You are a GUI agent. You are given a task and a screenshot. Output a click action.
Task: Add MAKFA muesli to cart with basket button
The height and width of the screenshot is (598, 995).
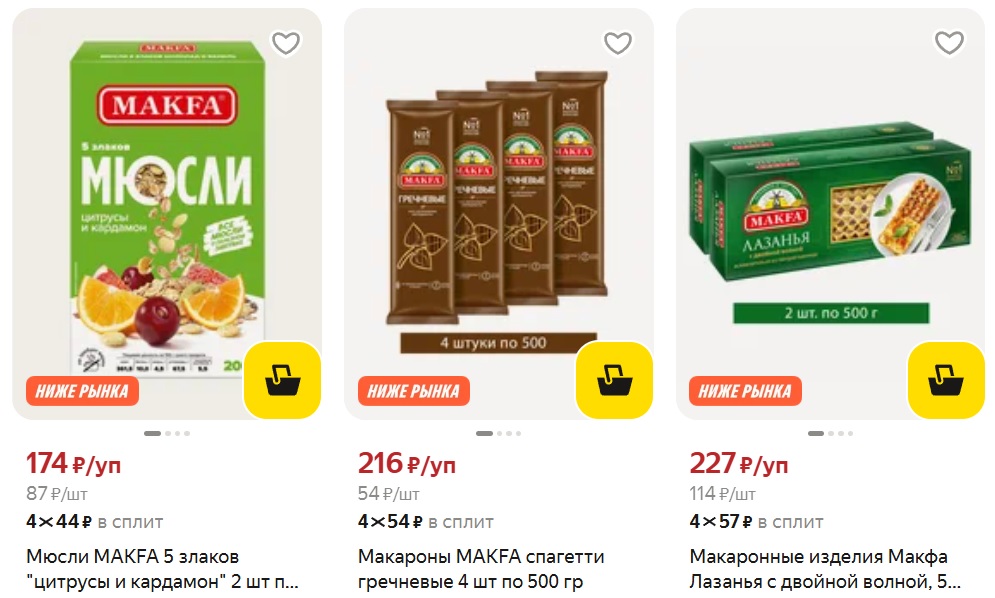pos(282,380)
